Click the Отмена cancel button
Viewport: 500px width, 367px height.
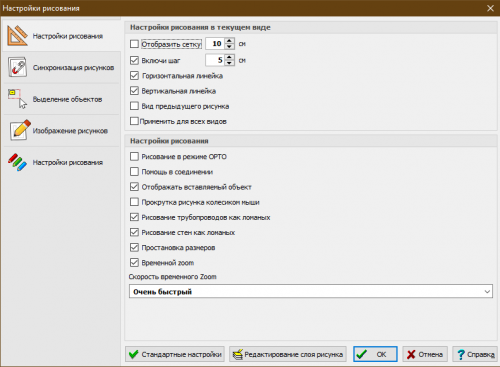425,354
